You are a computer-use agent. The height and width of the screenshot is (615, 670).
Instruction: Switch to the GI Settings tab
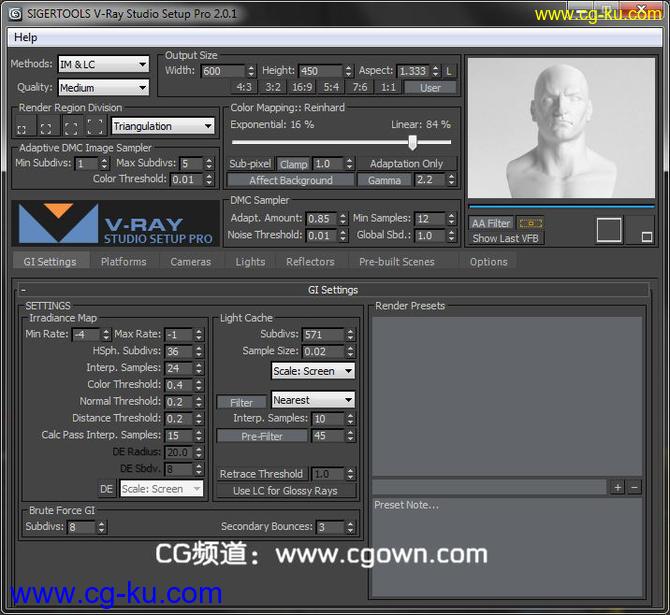click(50, 262)
